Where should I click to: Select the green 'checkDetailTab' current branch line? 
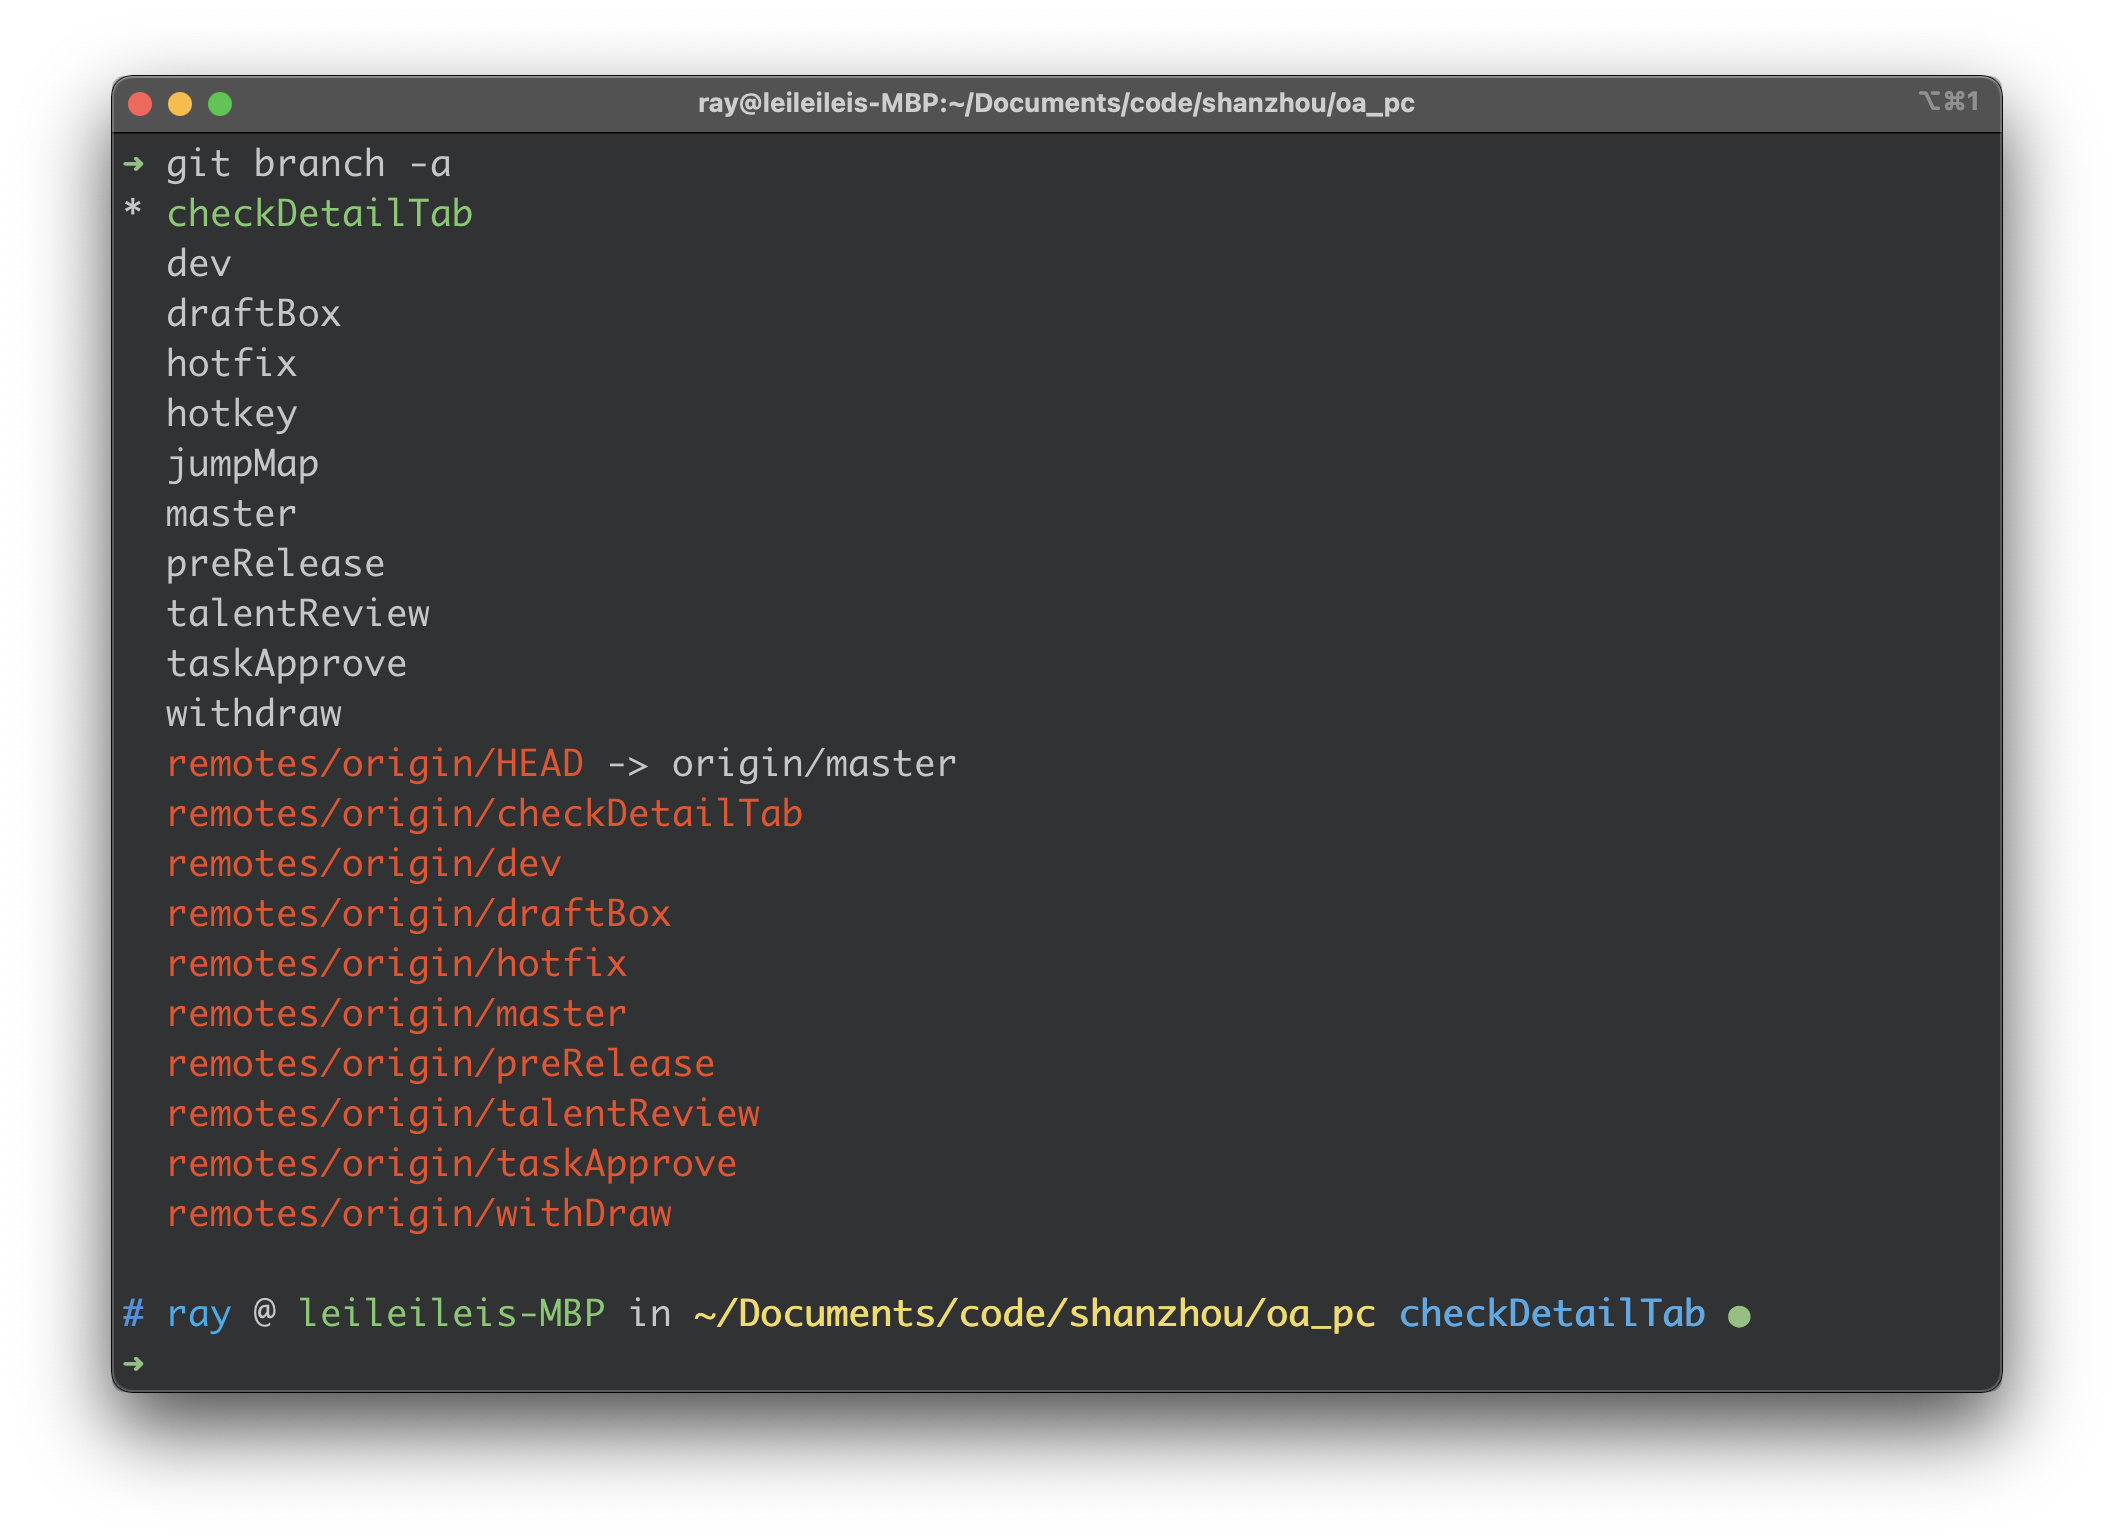coord(319,213)
